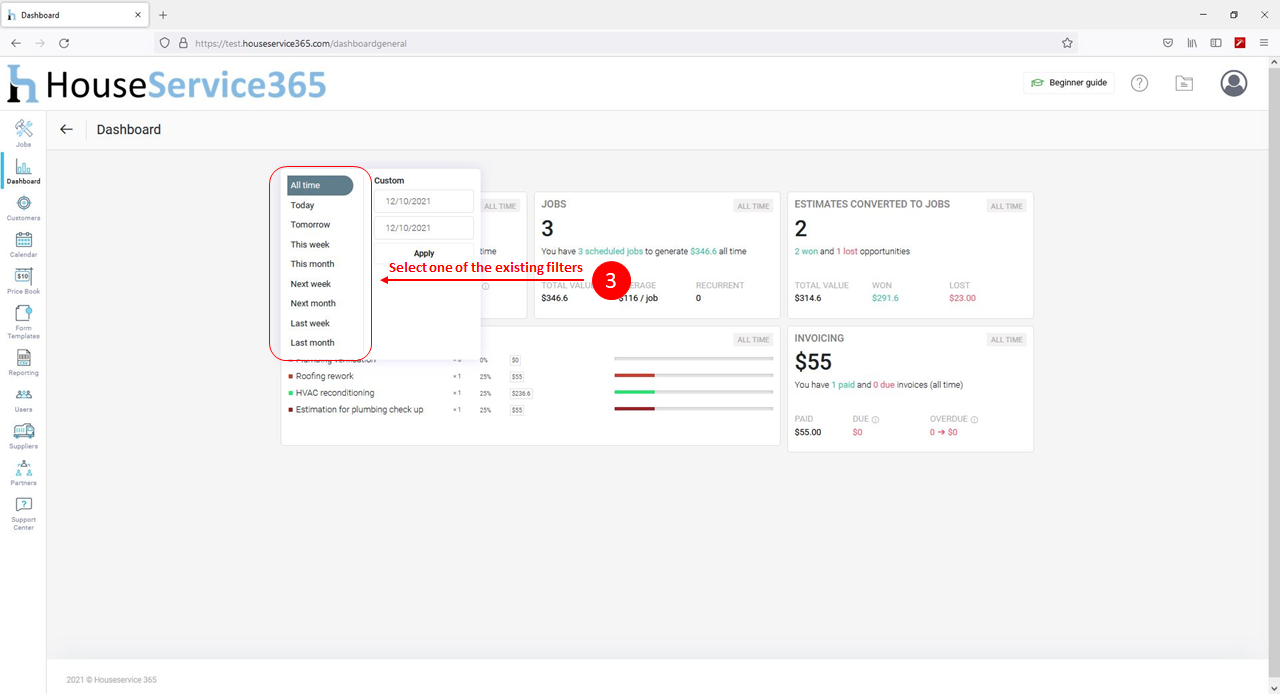
Task: Open Form Templates from the sidebar
Action: click(x=23, y=322)
